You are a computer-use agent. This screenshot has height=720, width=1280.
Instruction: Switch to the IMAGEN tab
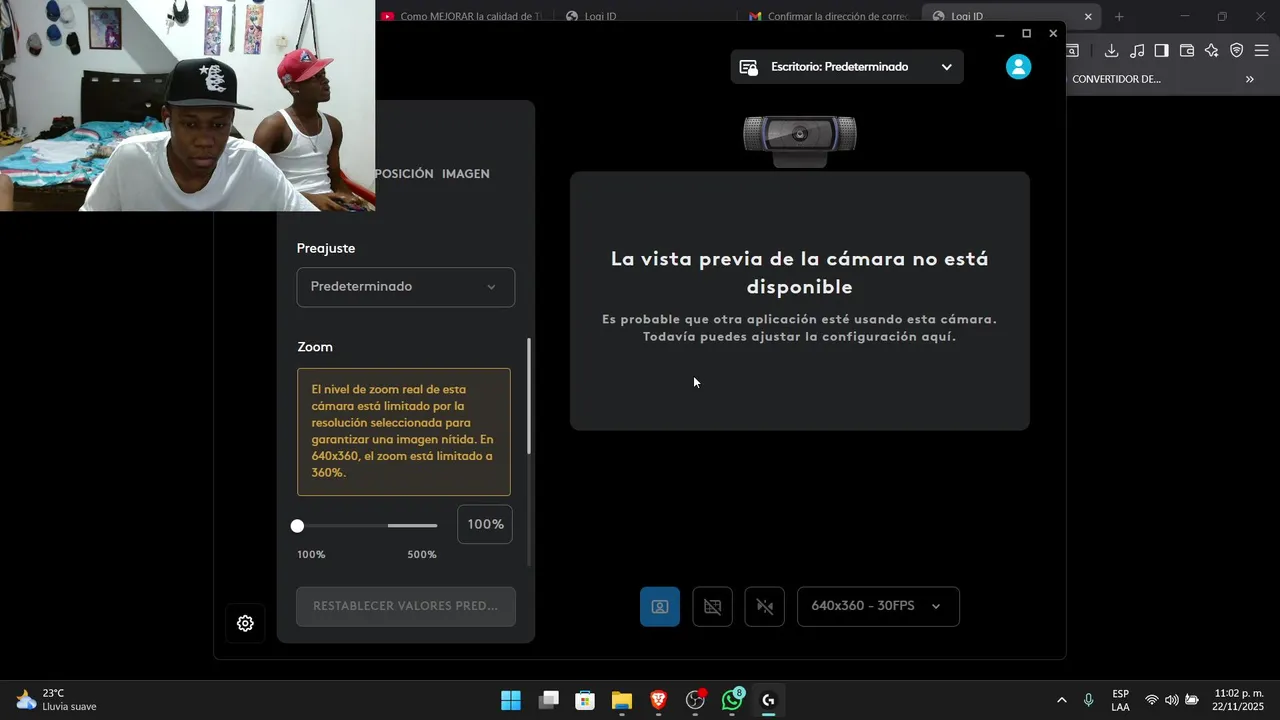pos(466,174)
